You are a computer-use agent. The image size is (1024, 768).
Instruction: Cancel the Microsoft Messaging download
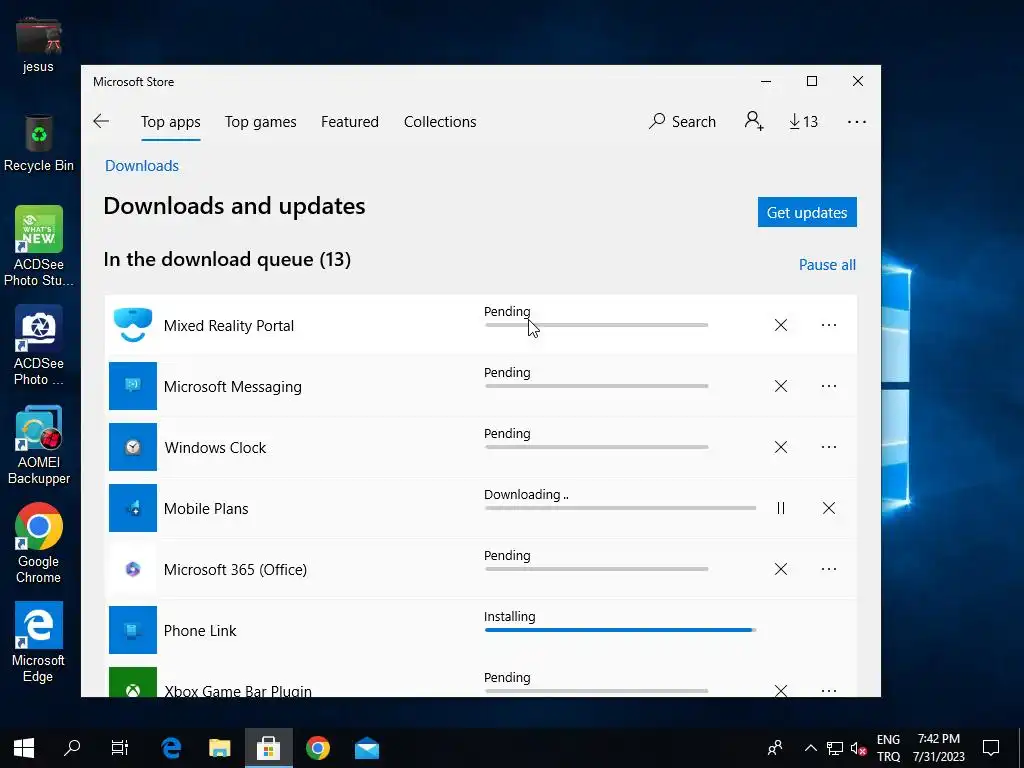(780, 386)
